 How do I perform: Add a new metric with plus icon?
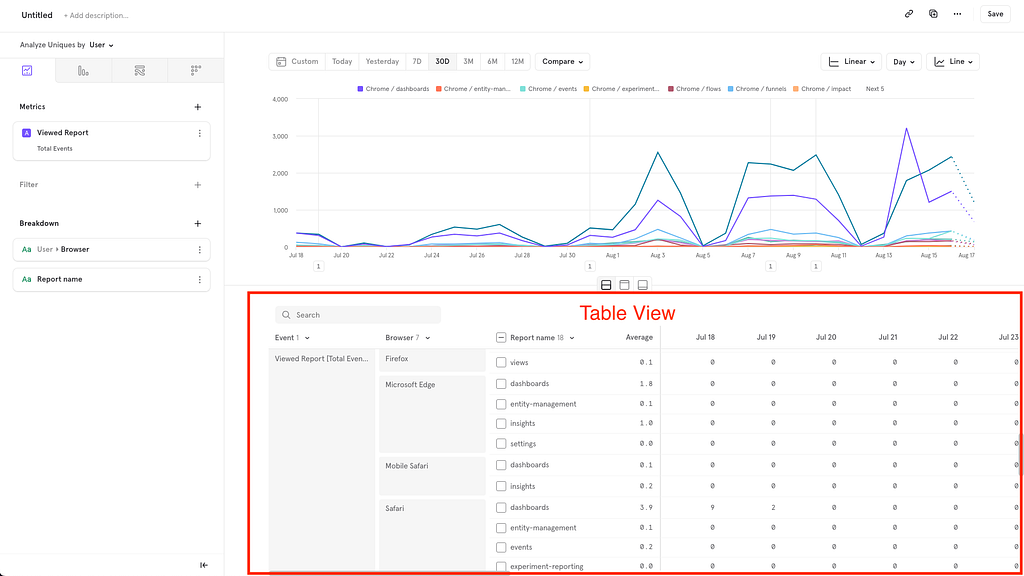(198, 107)
